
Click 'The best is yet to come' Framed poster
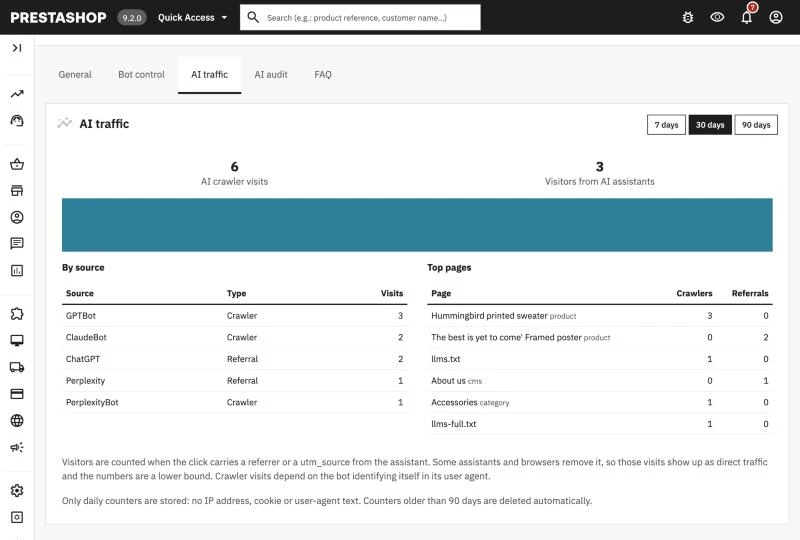click(506, 337)
